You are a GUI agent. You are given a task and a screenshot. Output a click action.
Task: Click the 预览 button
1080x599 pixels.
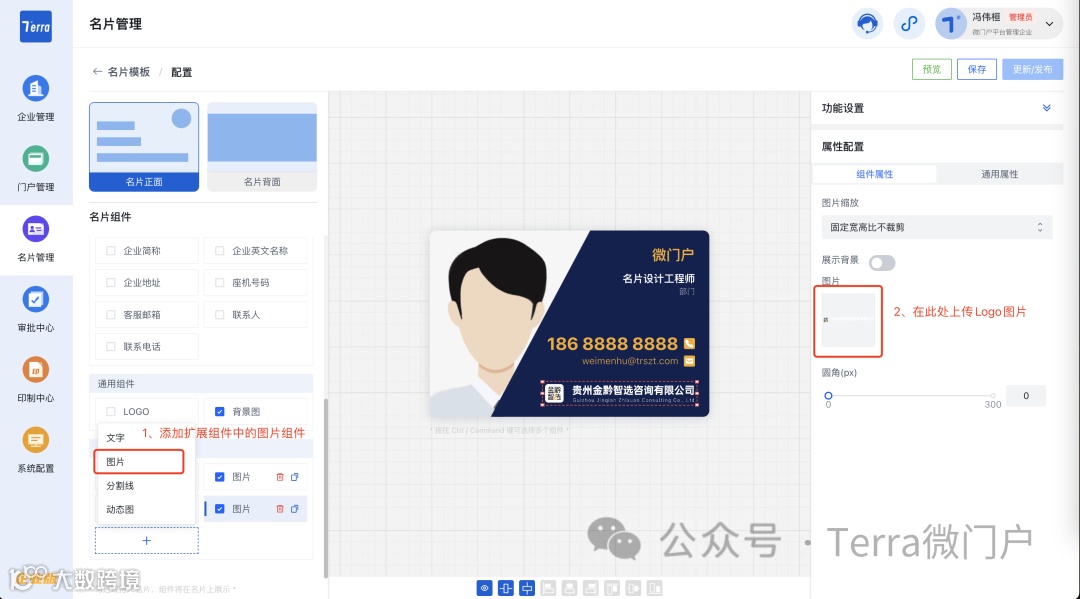[932, 70]
